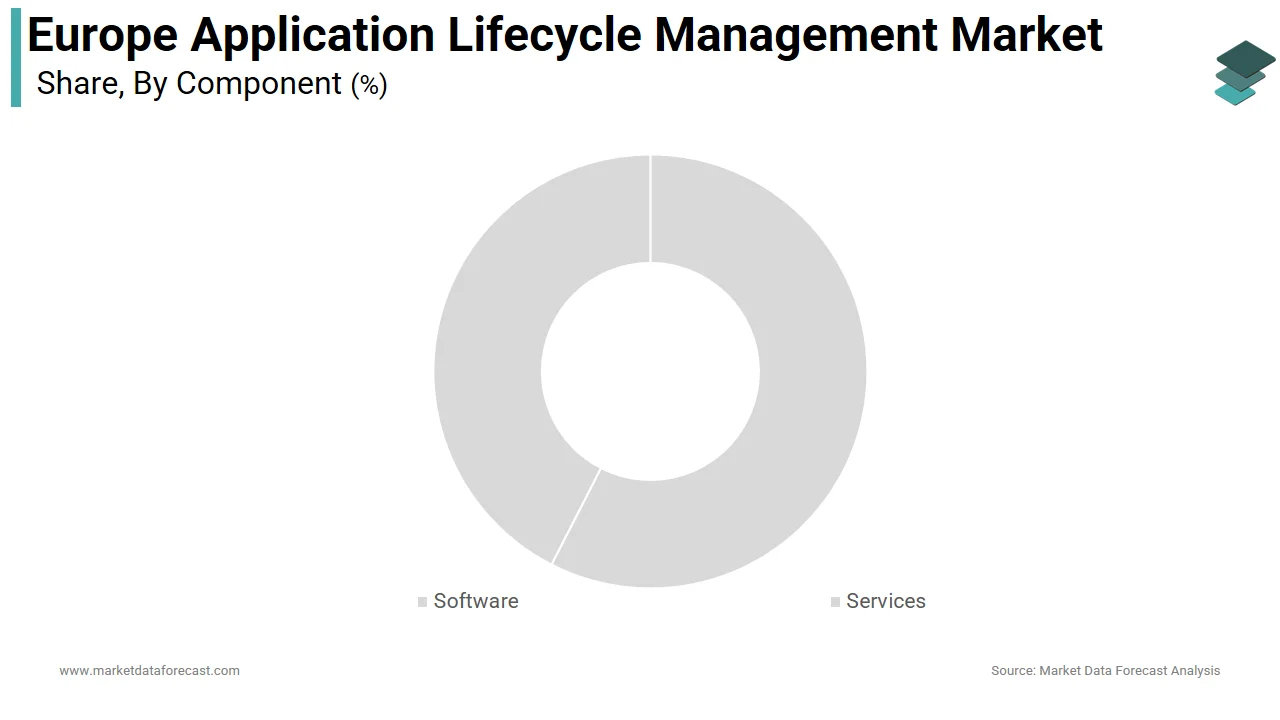This screenshot has height=720, width=1280.
Task: Click the Services legend color square
Action: tap(835, 602)
